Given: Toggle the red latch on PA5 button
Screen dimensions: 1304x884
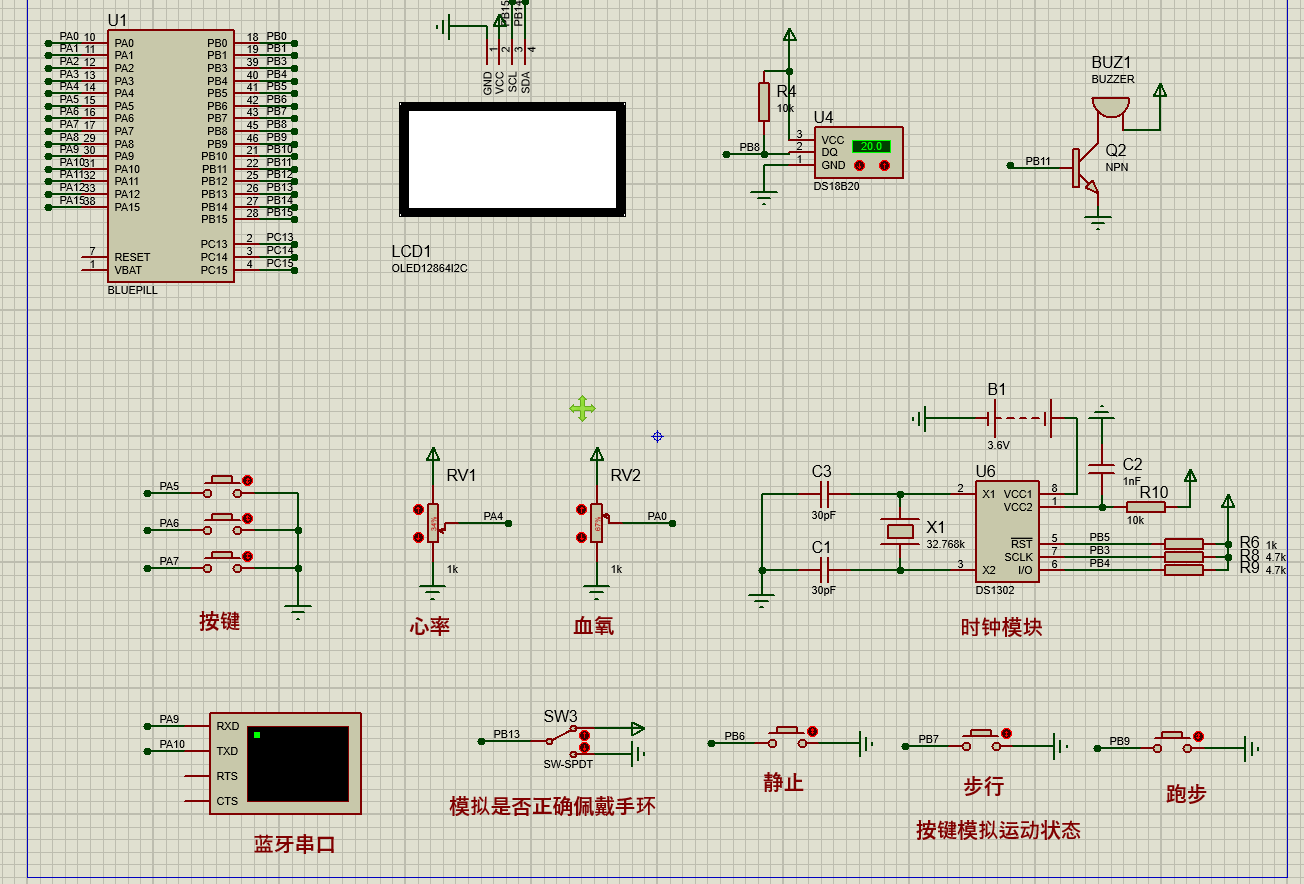Looking at the screenshot, I should tap(247, 481).
